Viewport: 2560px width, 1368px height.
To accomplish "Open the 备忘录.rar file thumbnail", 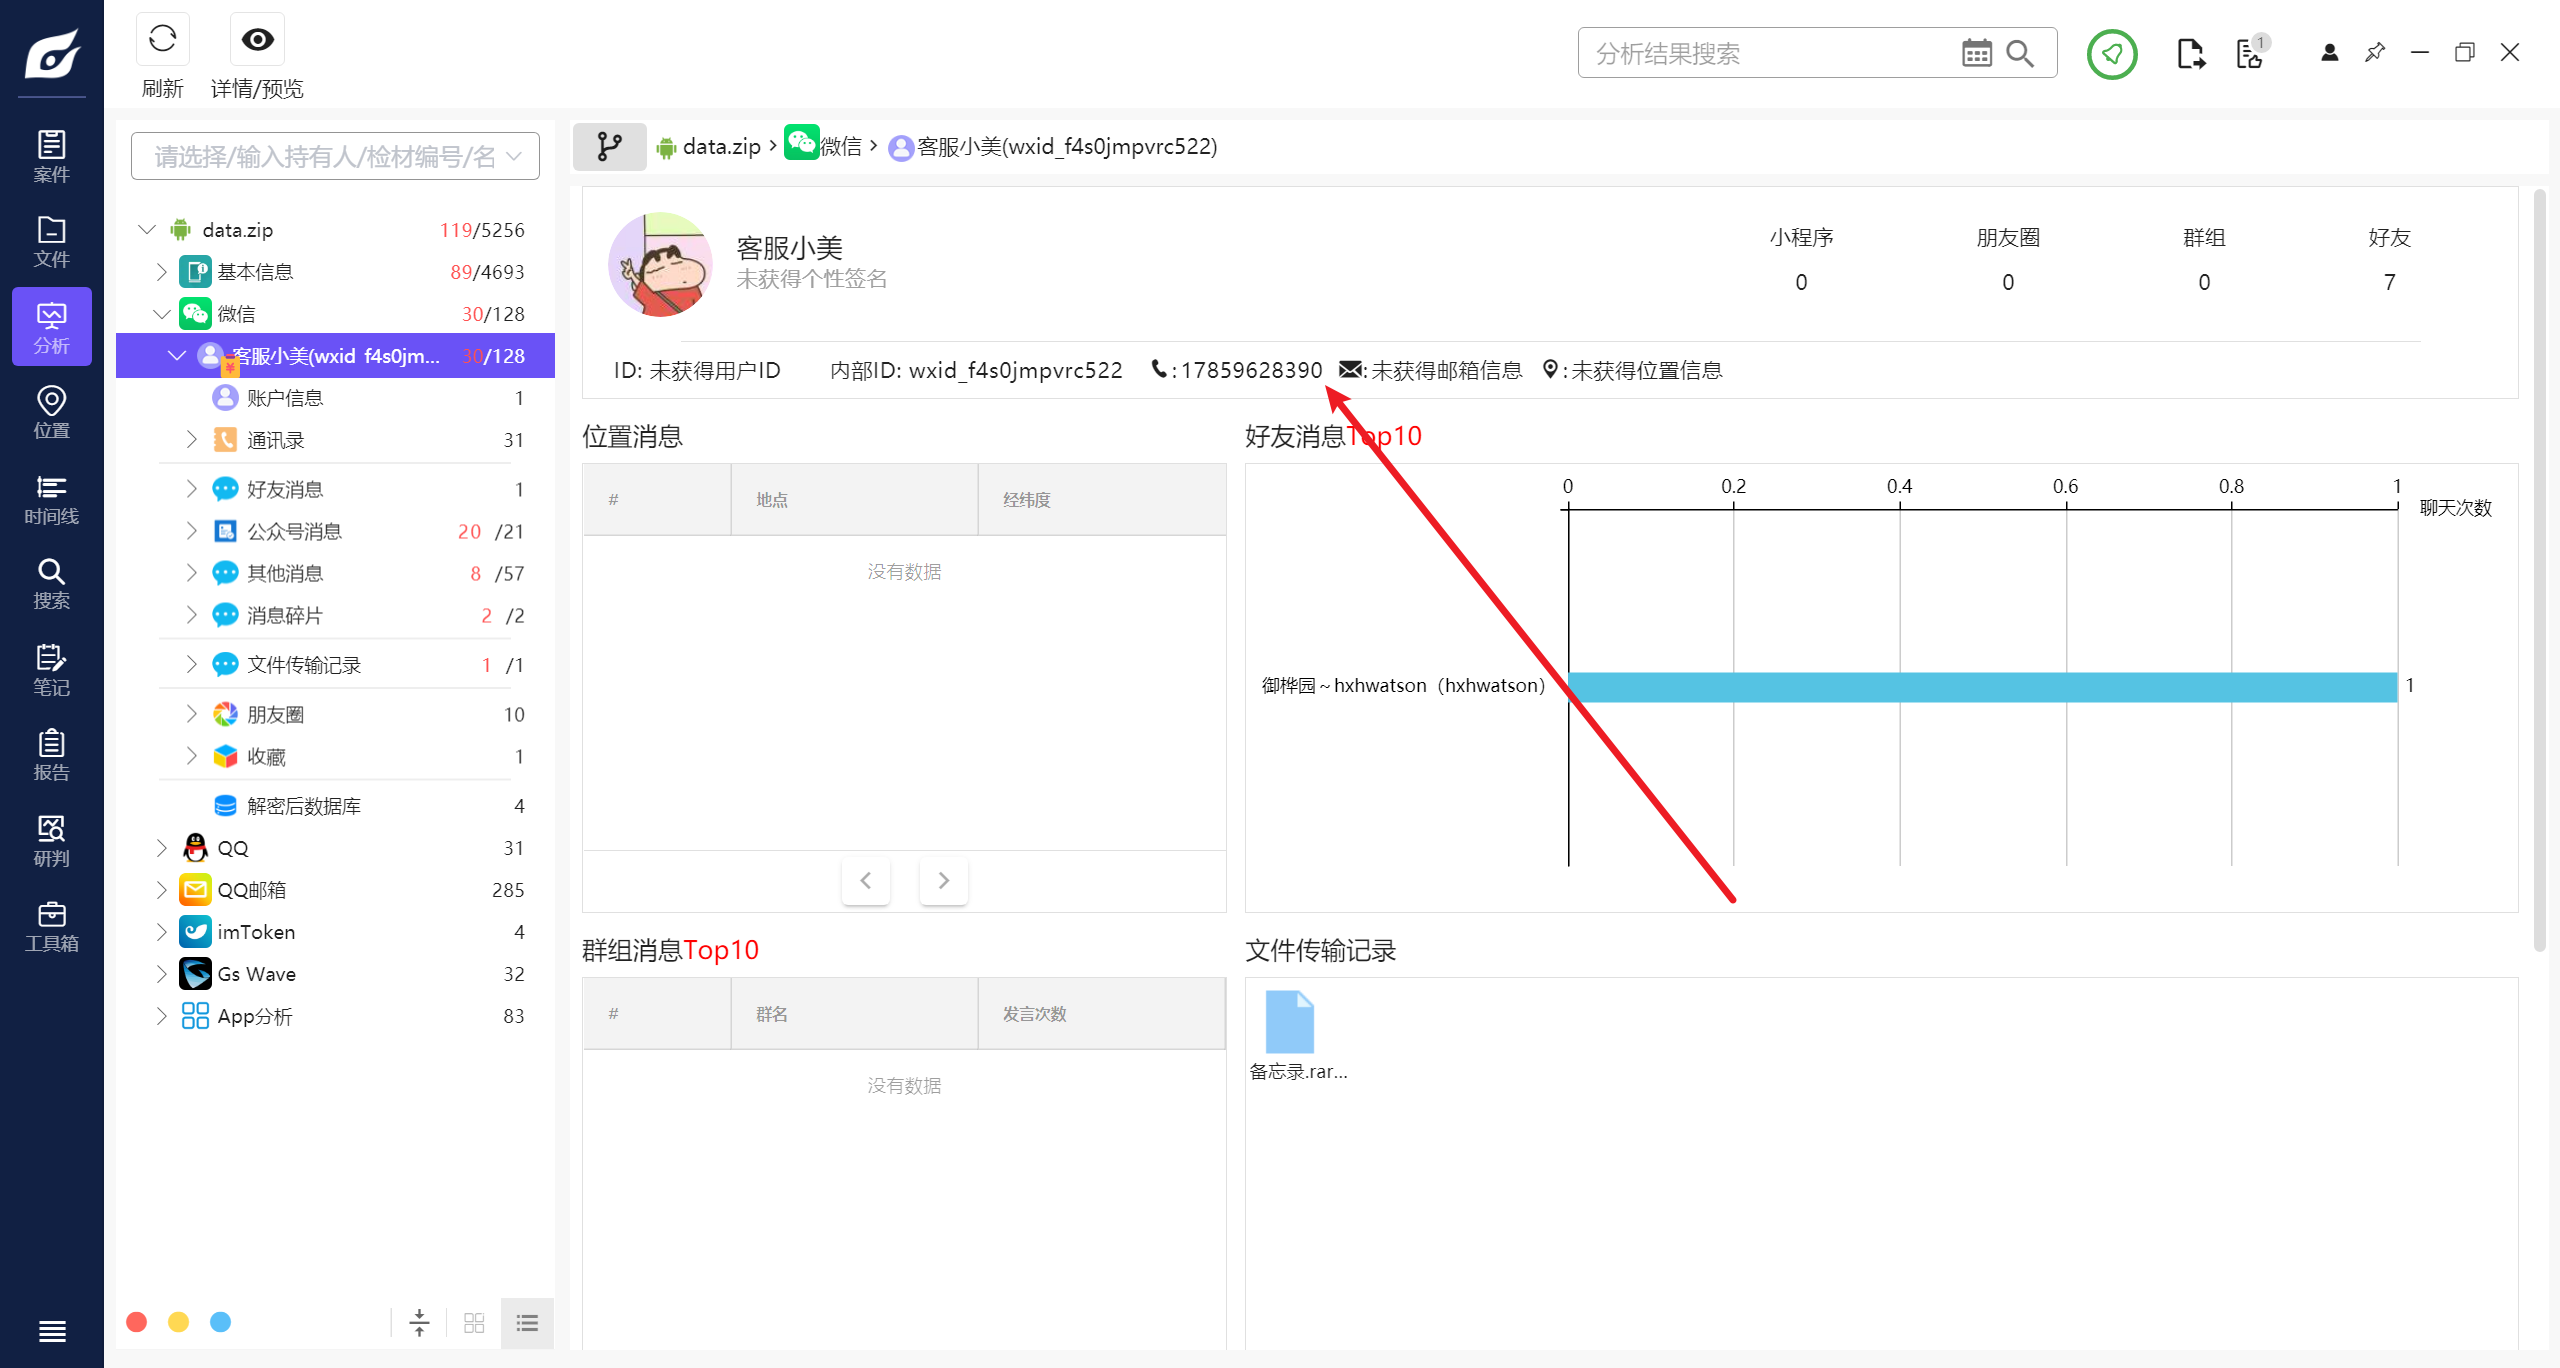I will [x=1290, y=1022].
